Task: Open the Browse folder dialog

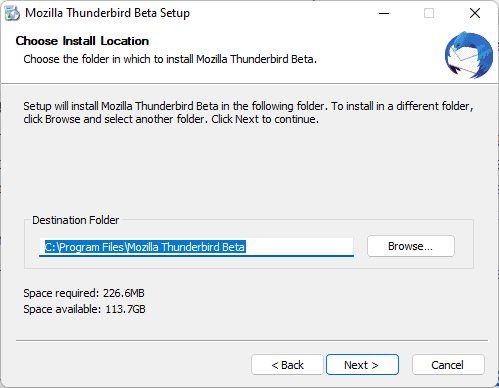Action: (x=411, y=246)
